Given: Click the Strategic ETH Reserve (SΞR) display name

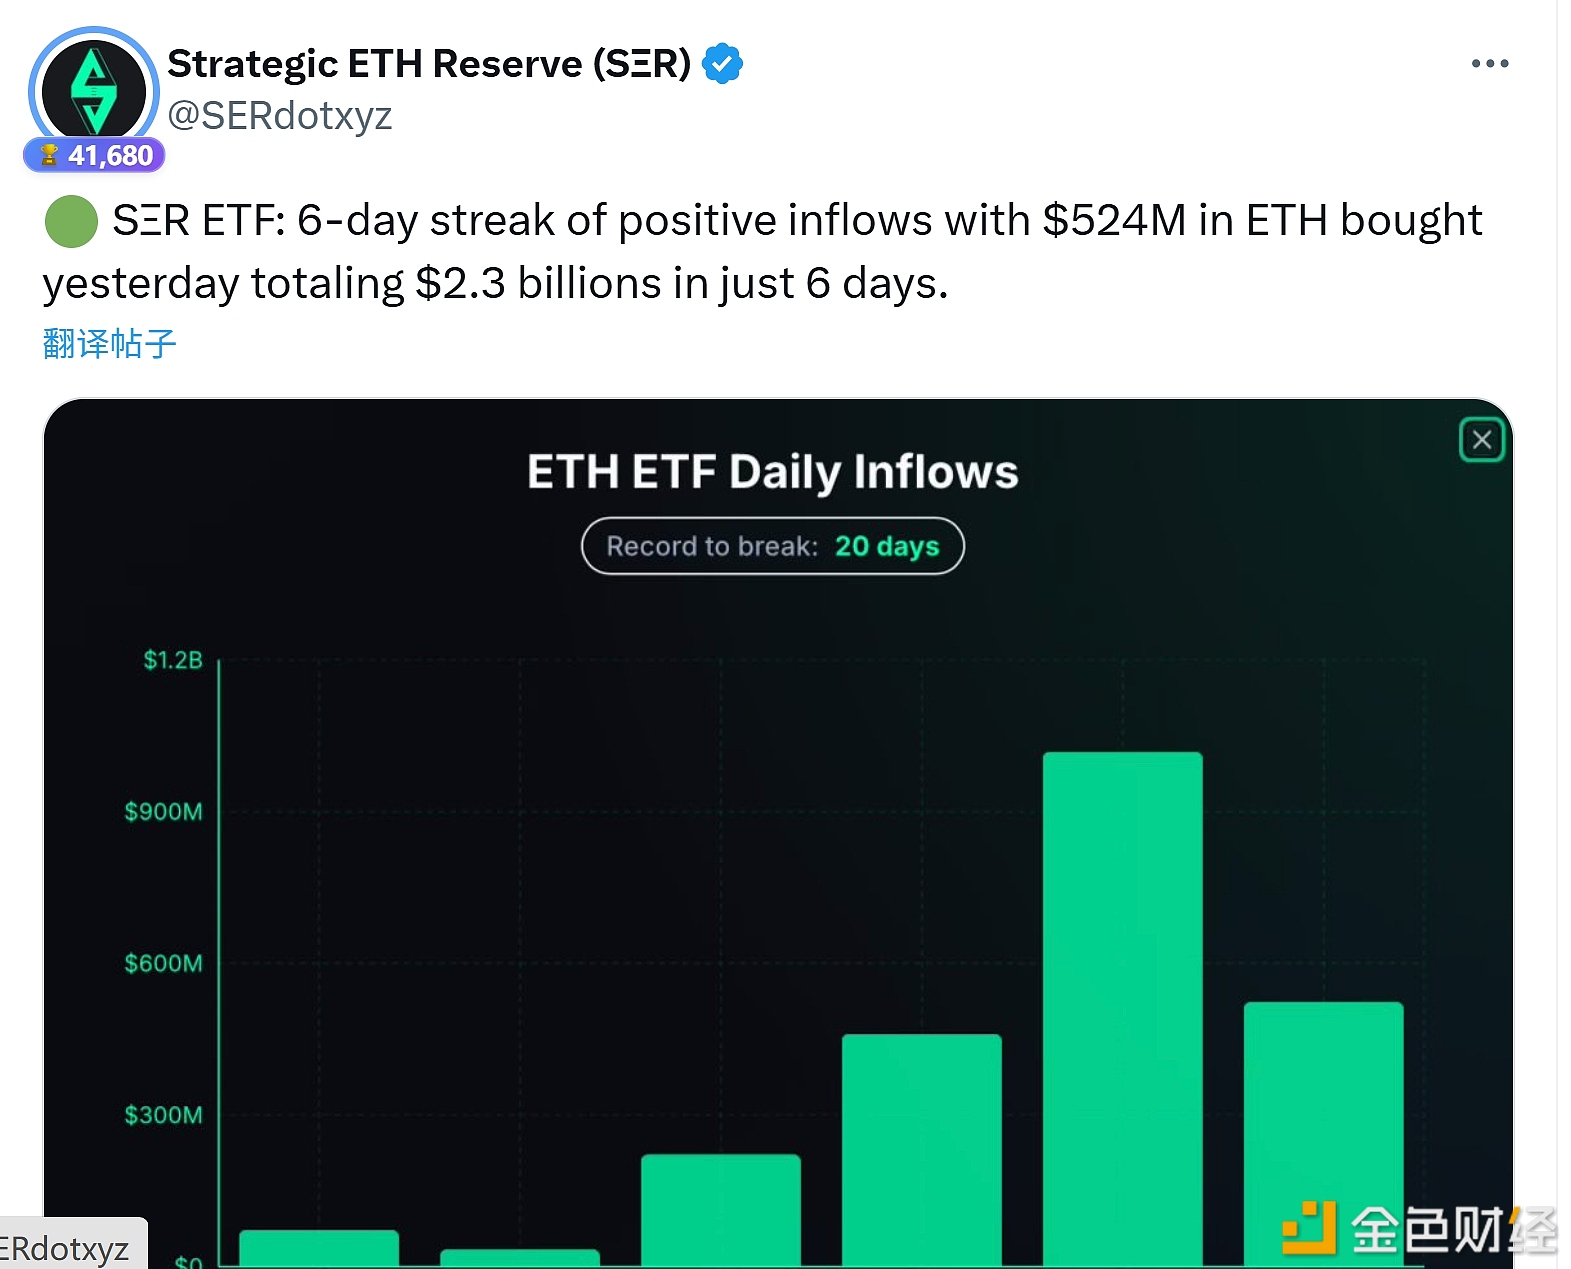Looking at the screenshot, I should (429, 64).
